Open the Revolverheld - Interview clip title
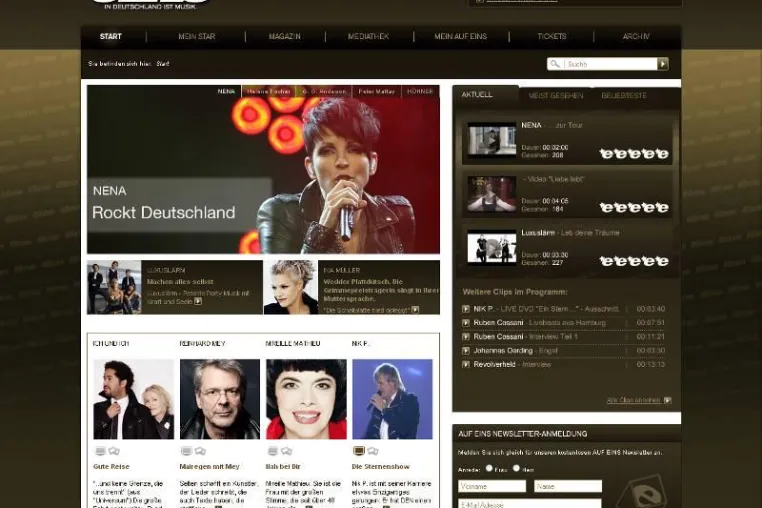Image resolution: width=762 pixels, height=508 pixels. tap(512, 364)
